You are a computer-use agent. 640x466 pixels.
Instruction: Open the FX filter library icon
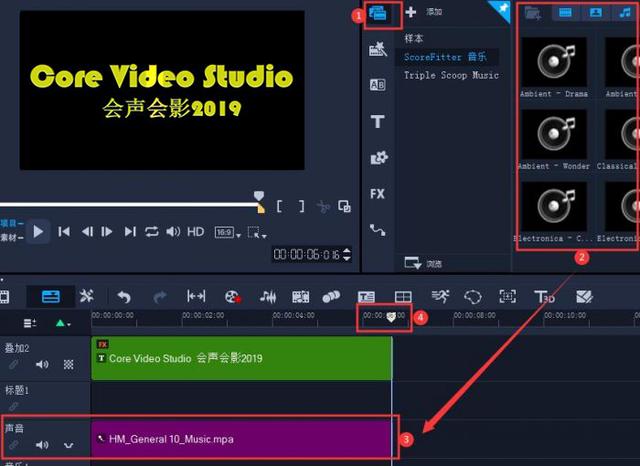[378, 194]
